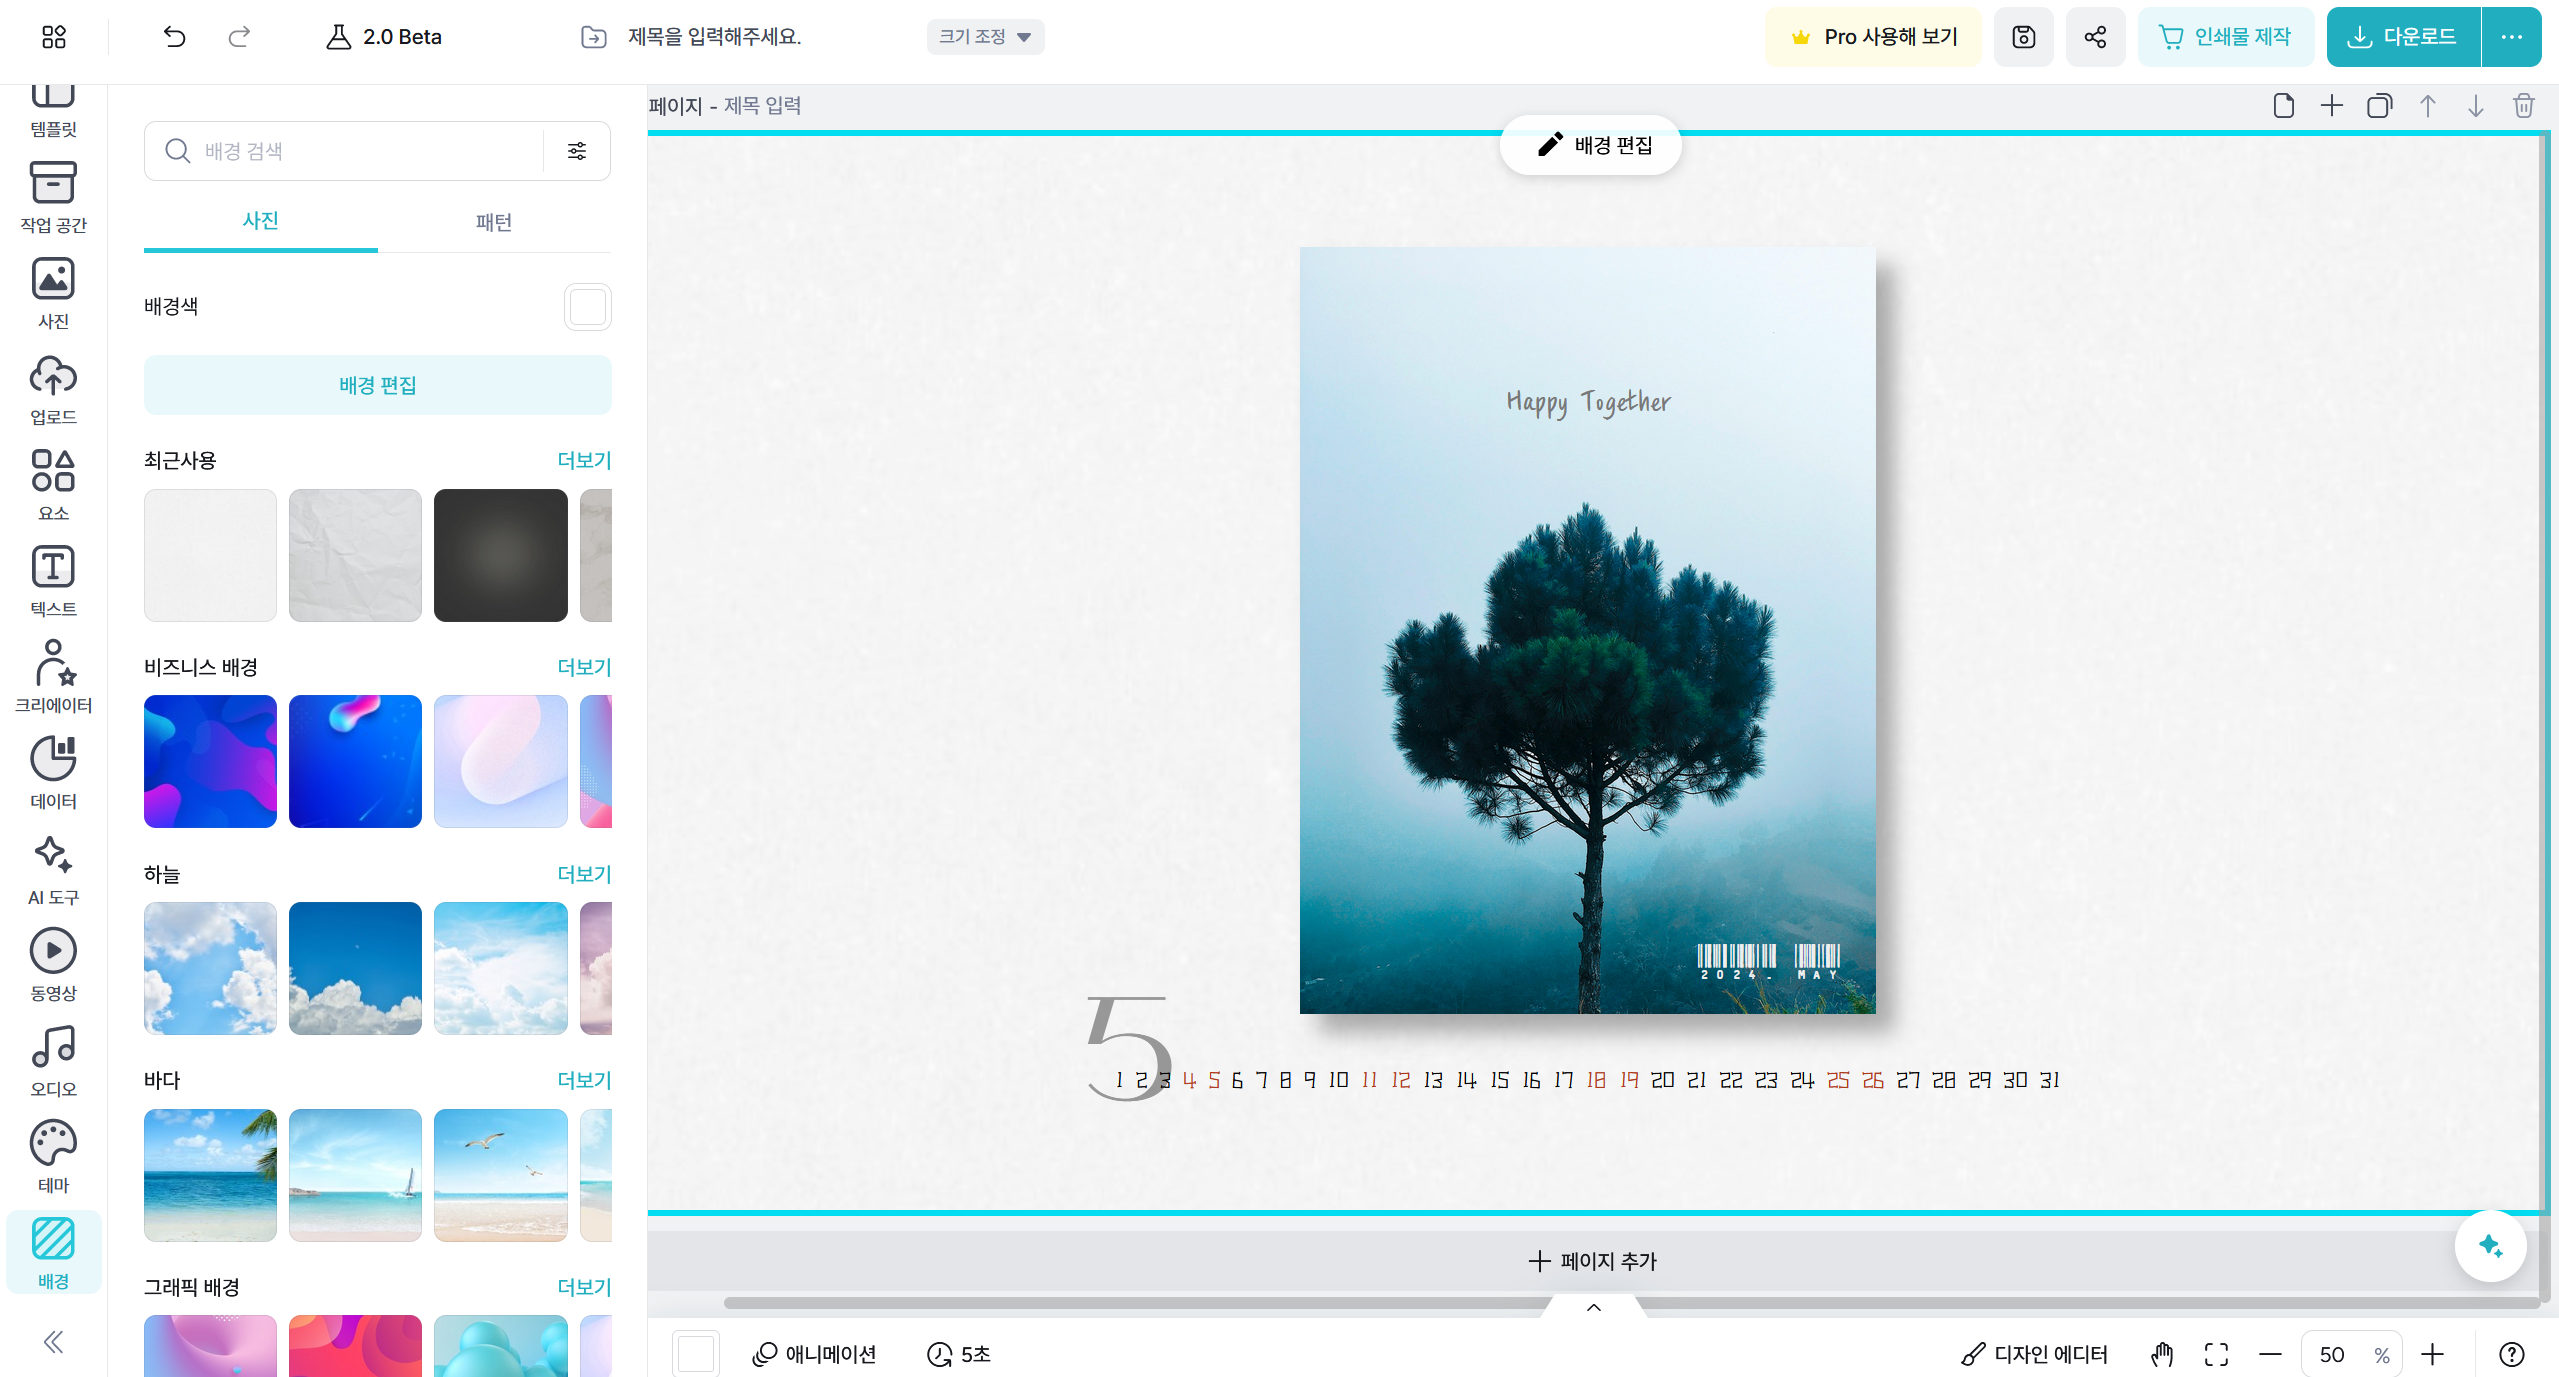Image resolution: width=2559 pixels, height=1377 pixels.
Task: Open the 요소 (Elements) sidebar panel
Action: (x=53, y=484)
